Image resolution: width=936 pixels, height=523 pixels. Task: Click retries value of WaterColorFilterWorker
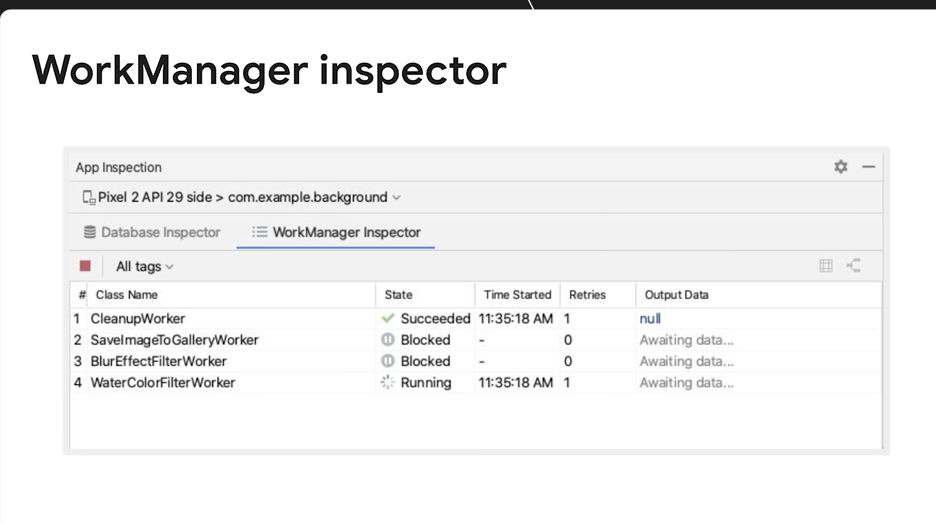(567, 383)
